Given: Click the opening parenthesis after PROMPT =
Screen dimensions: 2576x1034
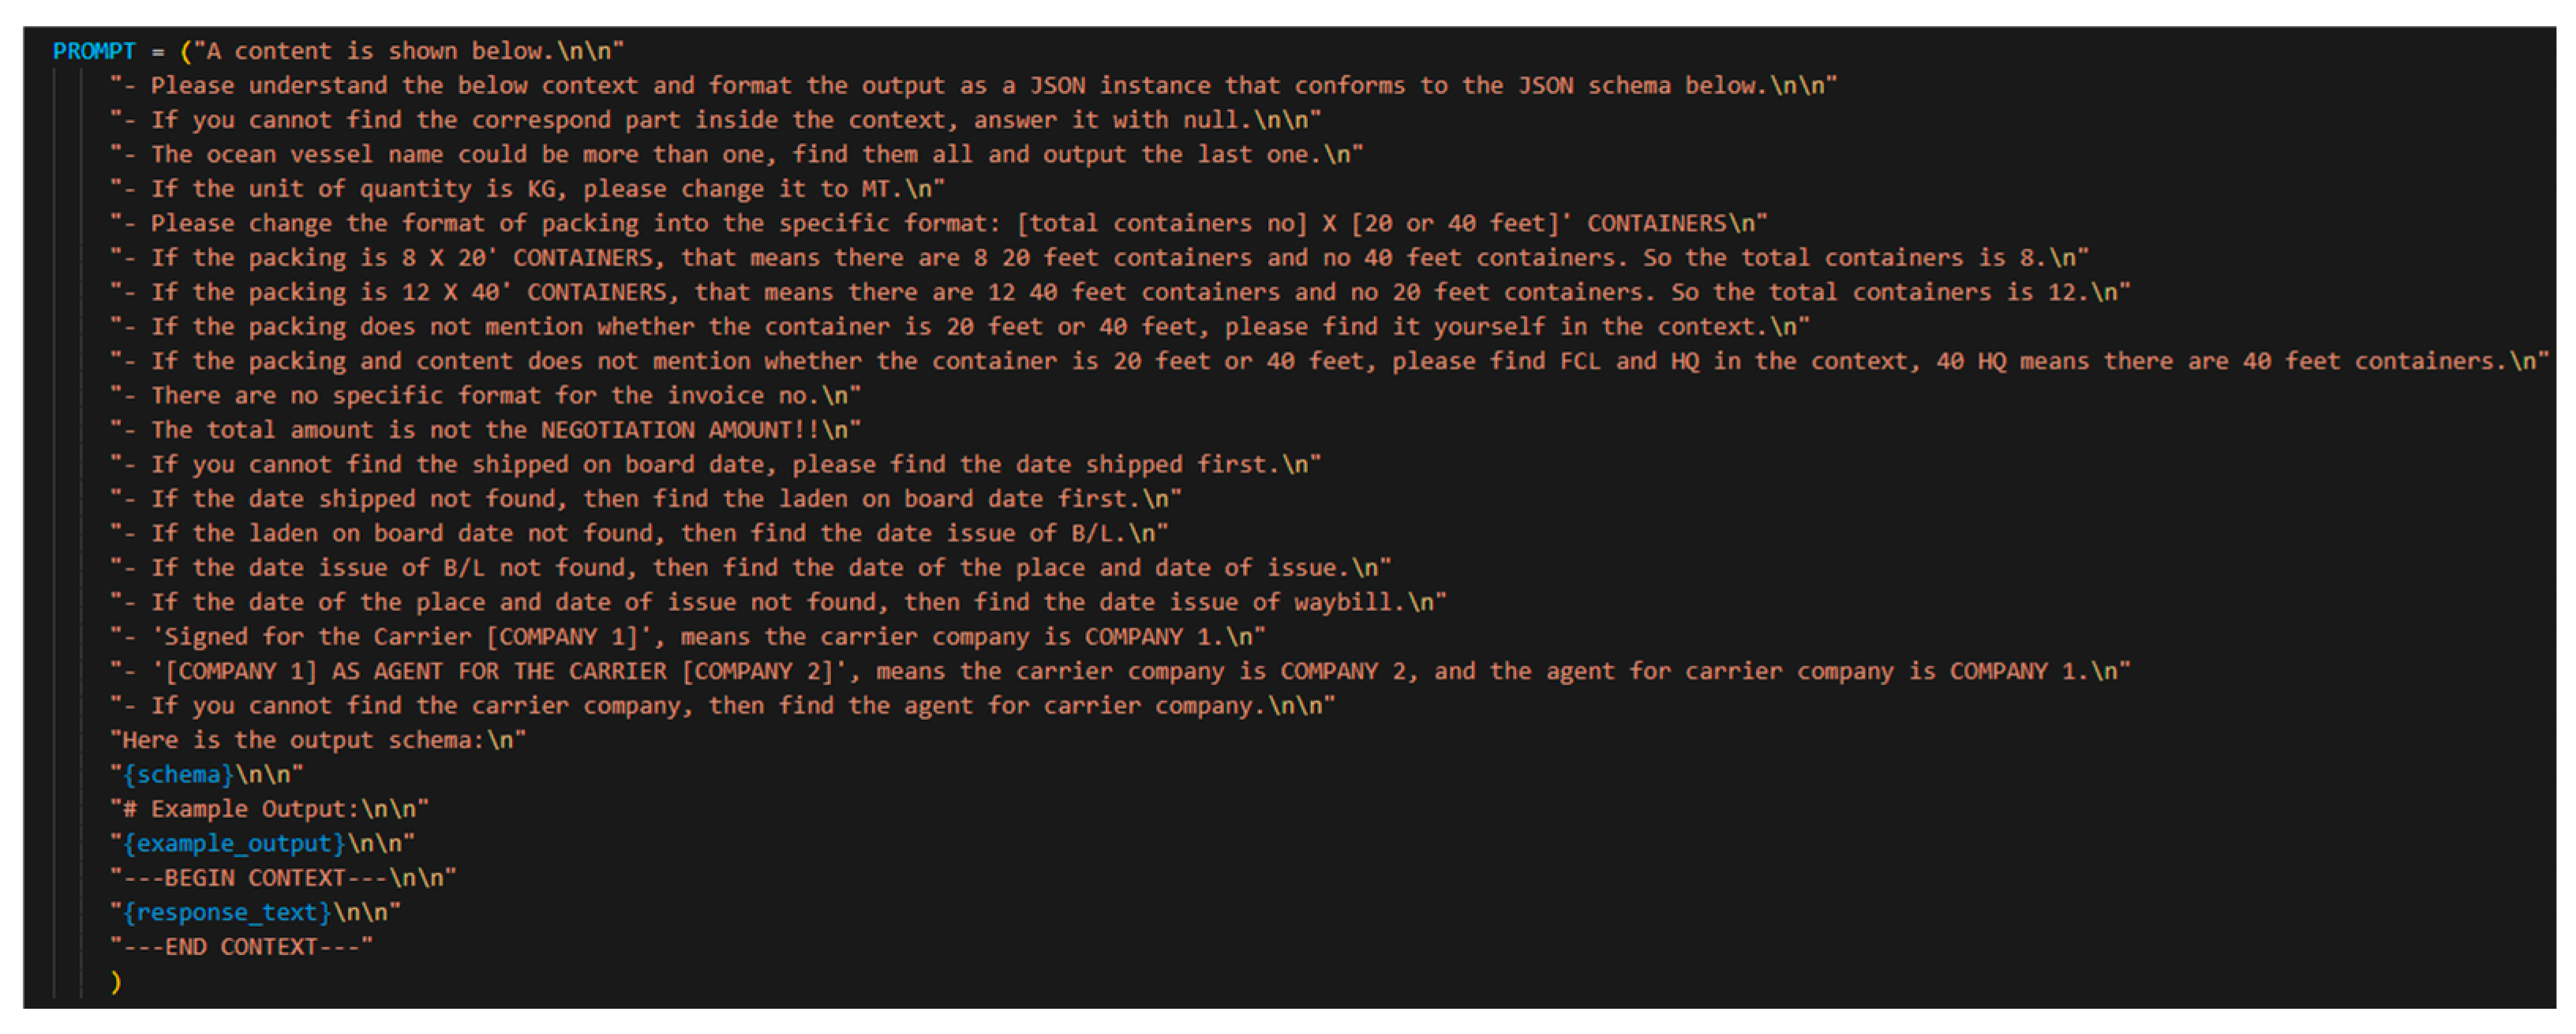Looking at the screenshot, I should 186,51.
